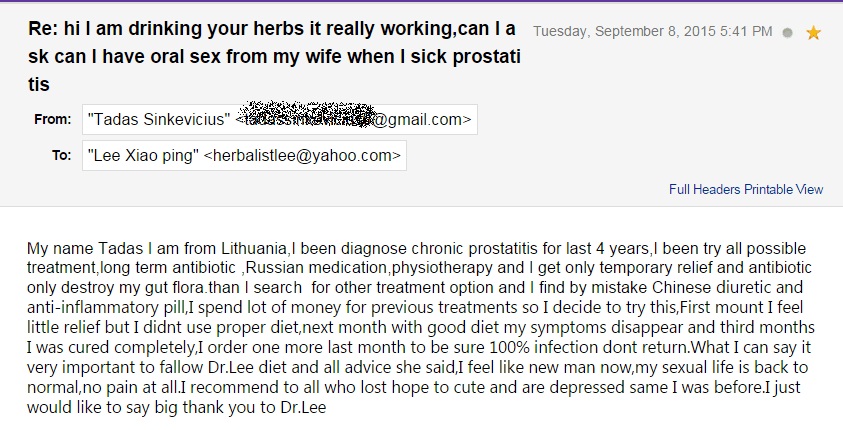Click the From sender address box
This screenshot has height=430, width=843.
point(280,119)
